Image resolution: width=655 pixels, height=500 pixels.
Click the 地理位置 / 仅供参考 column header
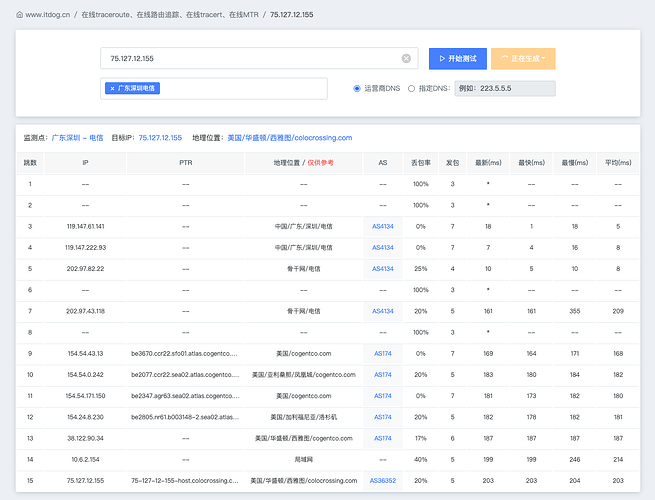pos(303,163)
